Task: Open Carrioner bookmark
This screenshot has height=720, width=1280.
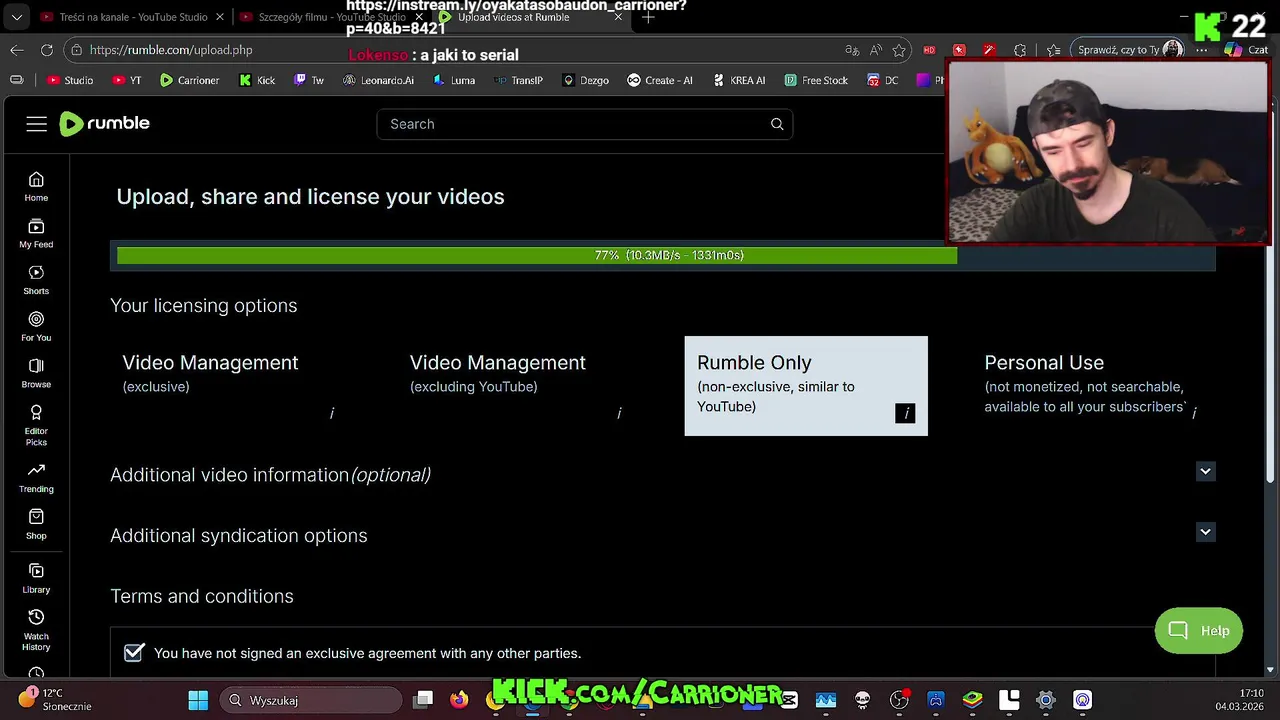Action: point(190,80)
